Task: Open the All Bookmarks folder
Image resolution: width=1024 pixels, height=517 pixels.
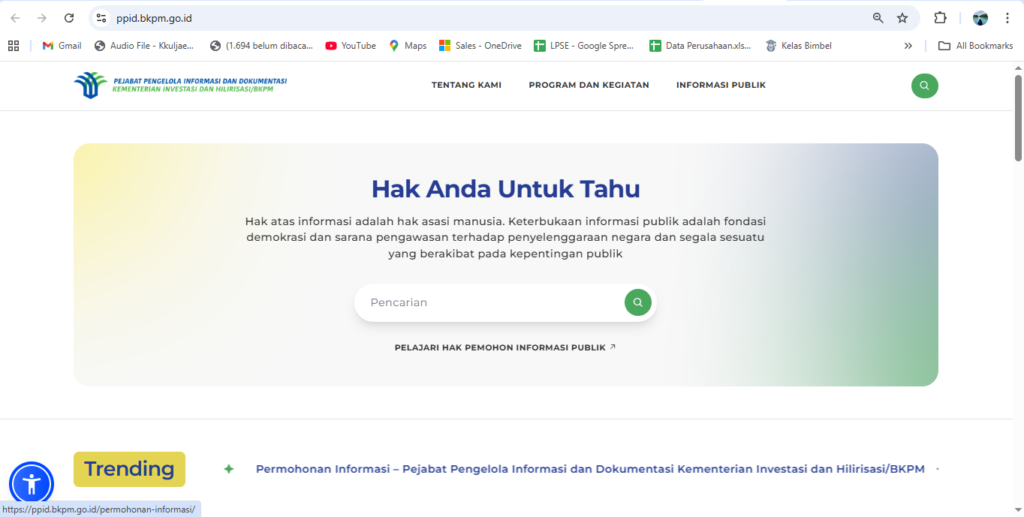Action: tap(976, 45)
